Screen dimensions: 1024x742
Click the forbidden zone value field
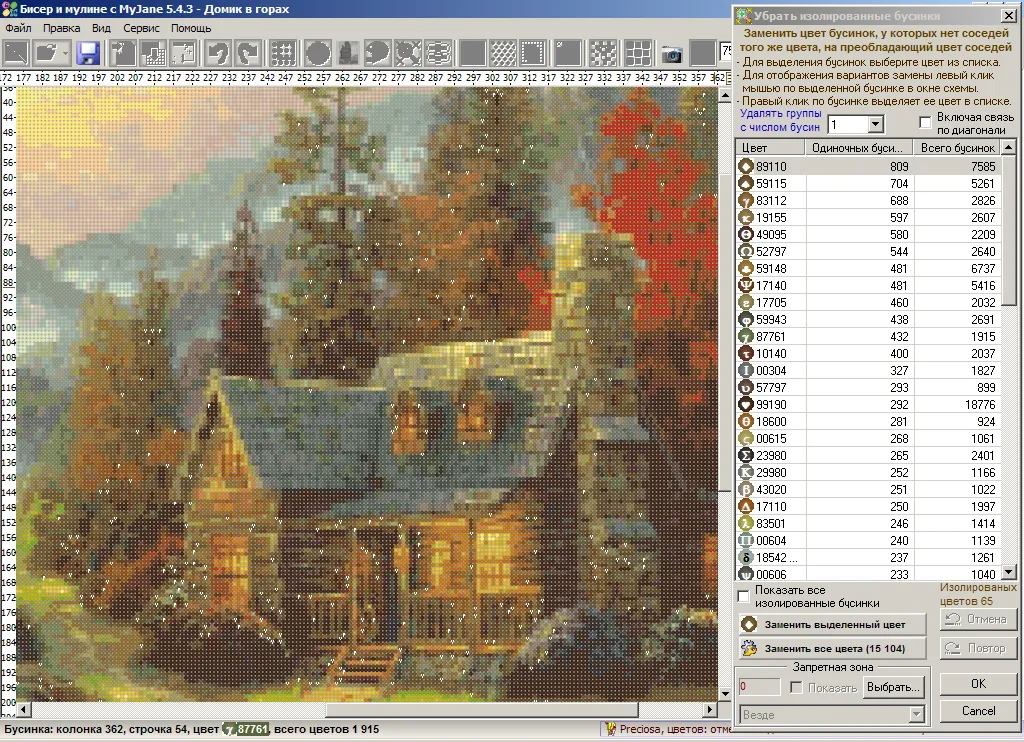[x=760, y=686]
